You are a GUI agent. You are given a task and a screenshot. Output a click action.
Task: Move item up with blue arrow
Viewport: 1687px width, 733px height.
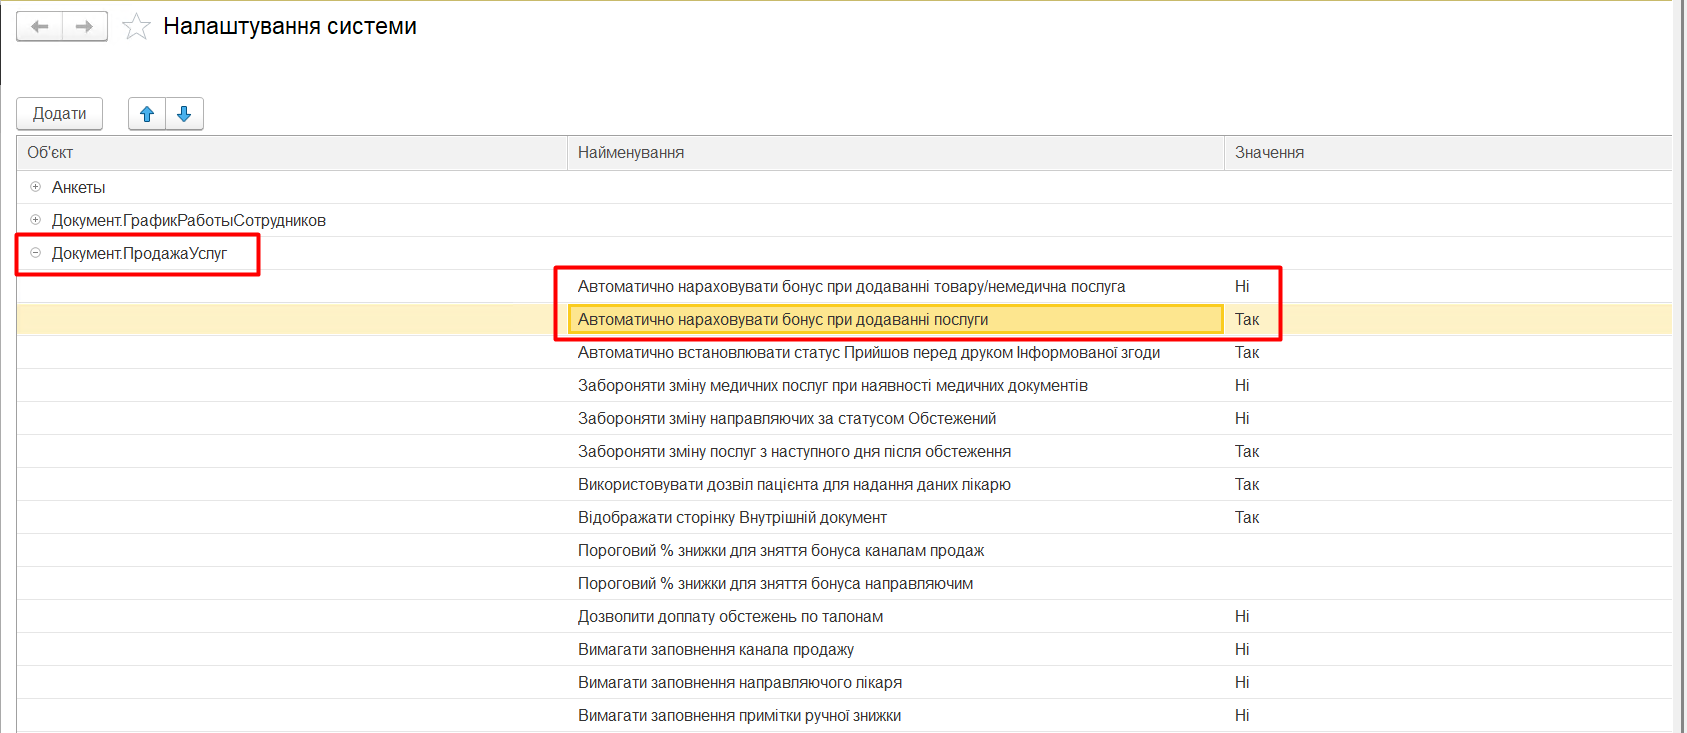147,114
